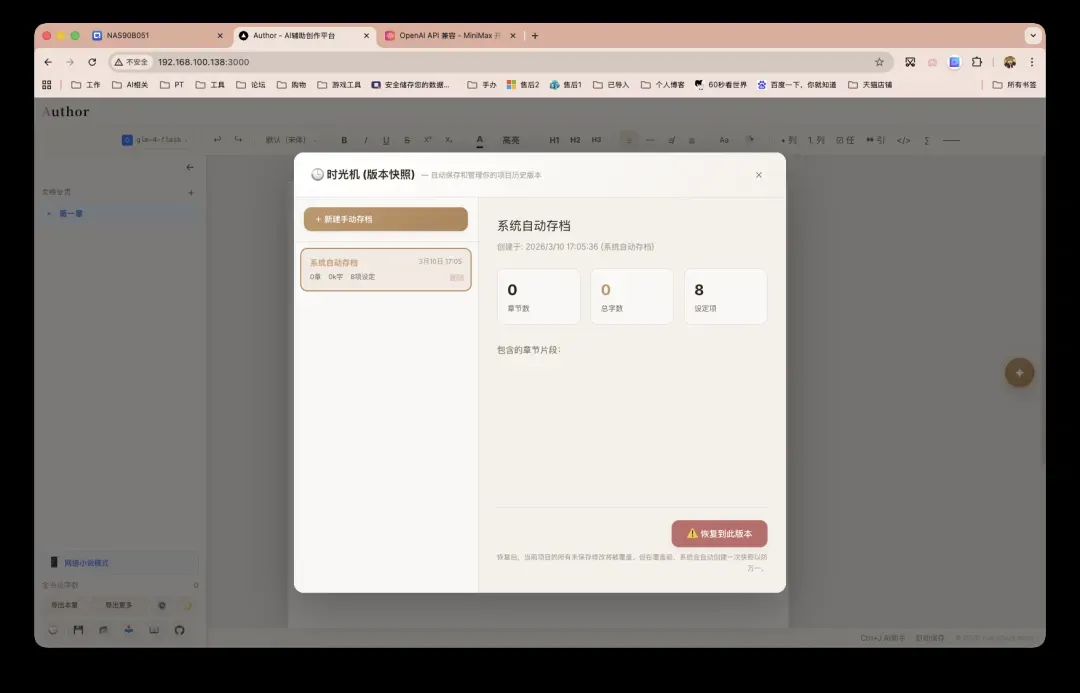This screenshot has height=693, width=1080.
Task: Close the 时光机 version snapshot dialog
Action: pos(758,175)
